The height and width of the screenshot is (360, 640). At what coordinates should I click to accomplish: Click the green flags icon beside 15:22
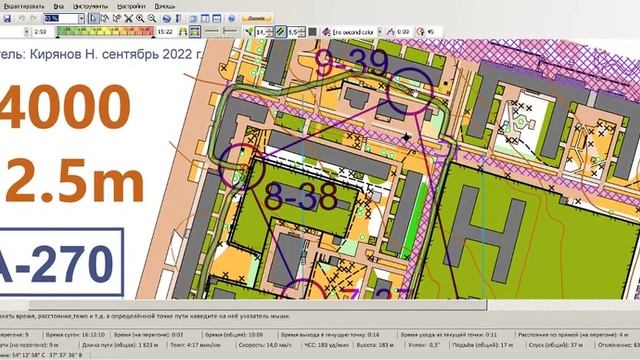pyautogui.click(x=183, y=32)
